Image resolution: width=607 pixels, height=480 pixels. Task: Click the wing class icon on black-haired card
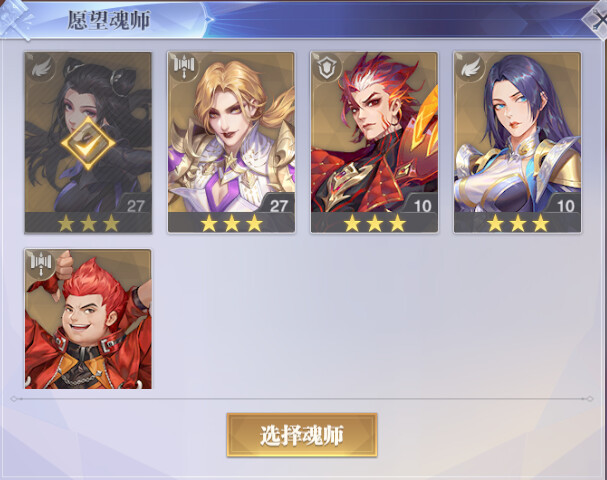coord(41,68)
